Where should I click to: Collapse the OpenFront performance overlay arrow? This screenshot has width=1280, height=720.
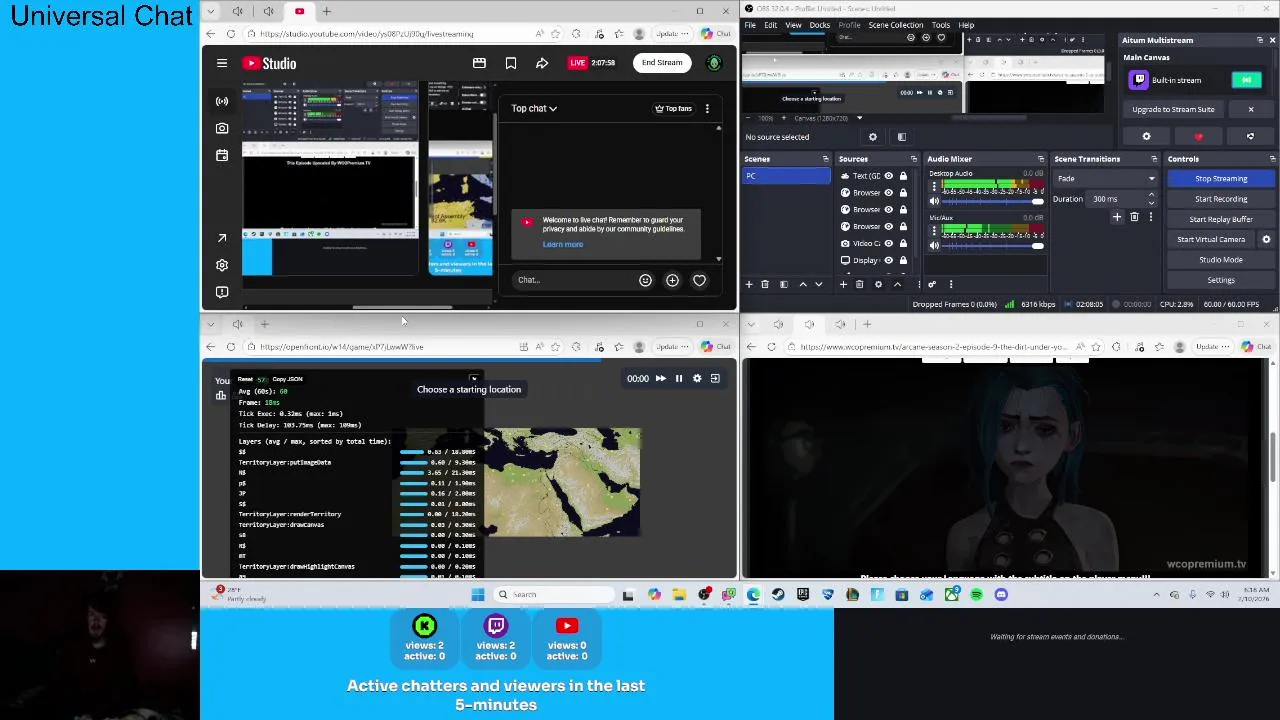(474, 379)
